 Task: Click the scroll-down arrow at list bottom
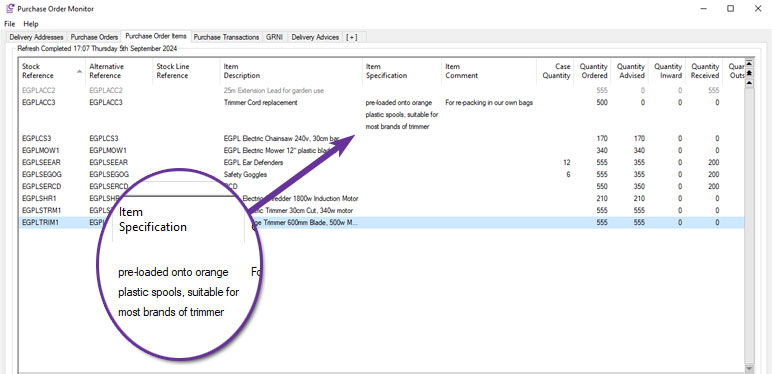click(x=749, y=369)
